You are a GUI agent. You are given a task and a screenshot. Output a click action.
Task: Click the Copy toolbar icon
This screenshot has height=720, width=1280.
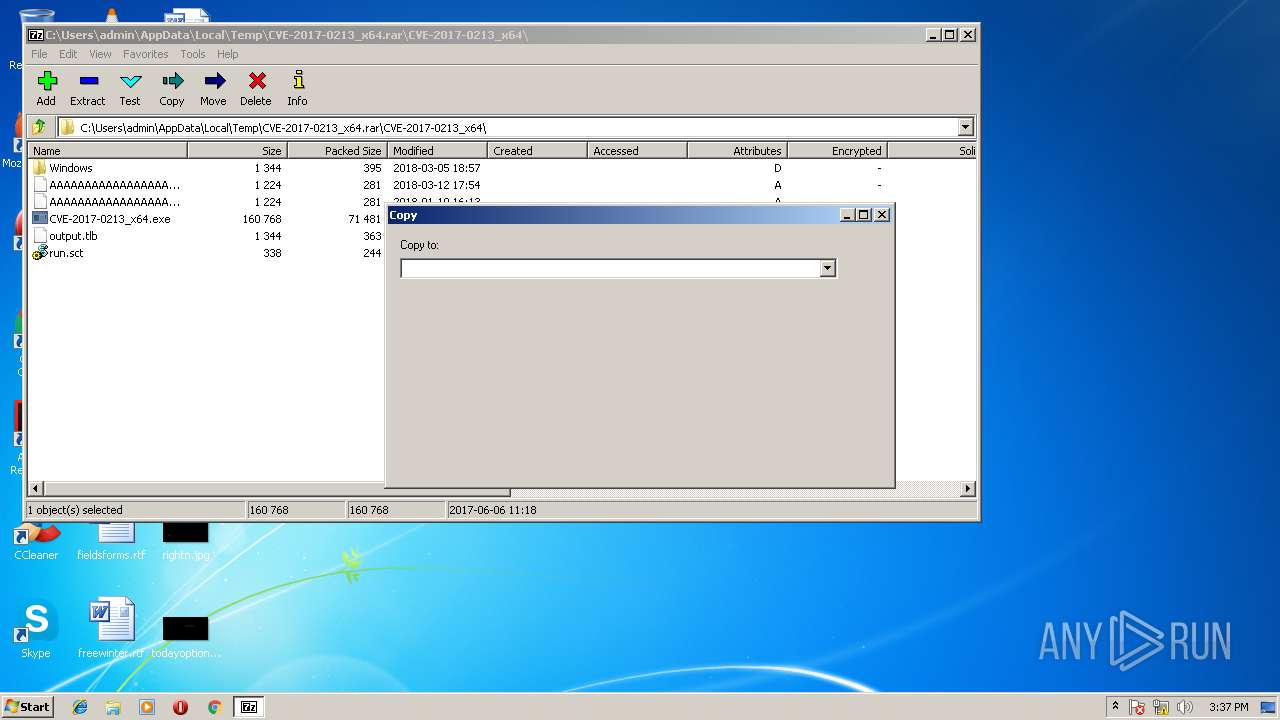click(x=172, y=88)
